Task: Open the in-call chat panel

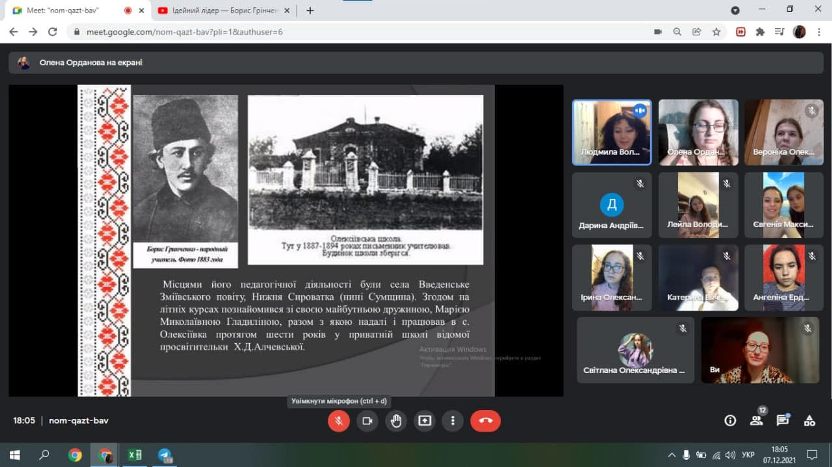Action: 782,421
